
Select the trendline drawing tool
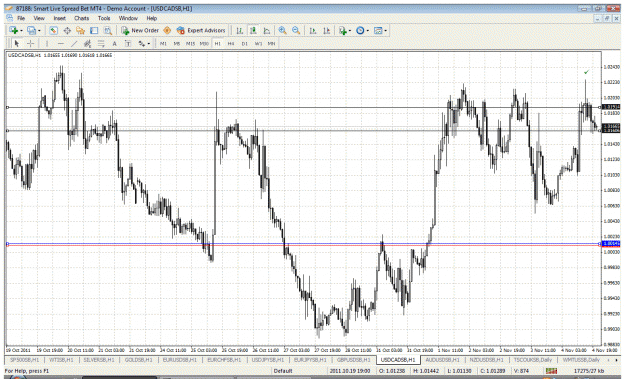[x=74, y=43]
